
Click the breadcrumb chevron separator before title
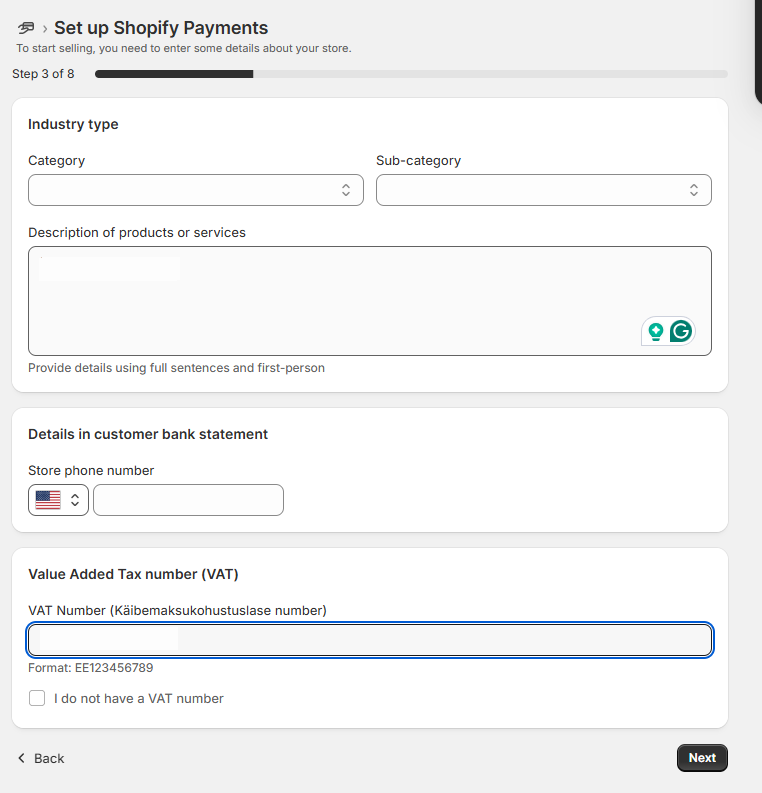44,29
